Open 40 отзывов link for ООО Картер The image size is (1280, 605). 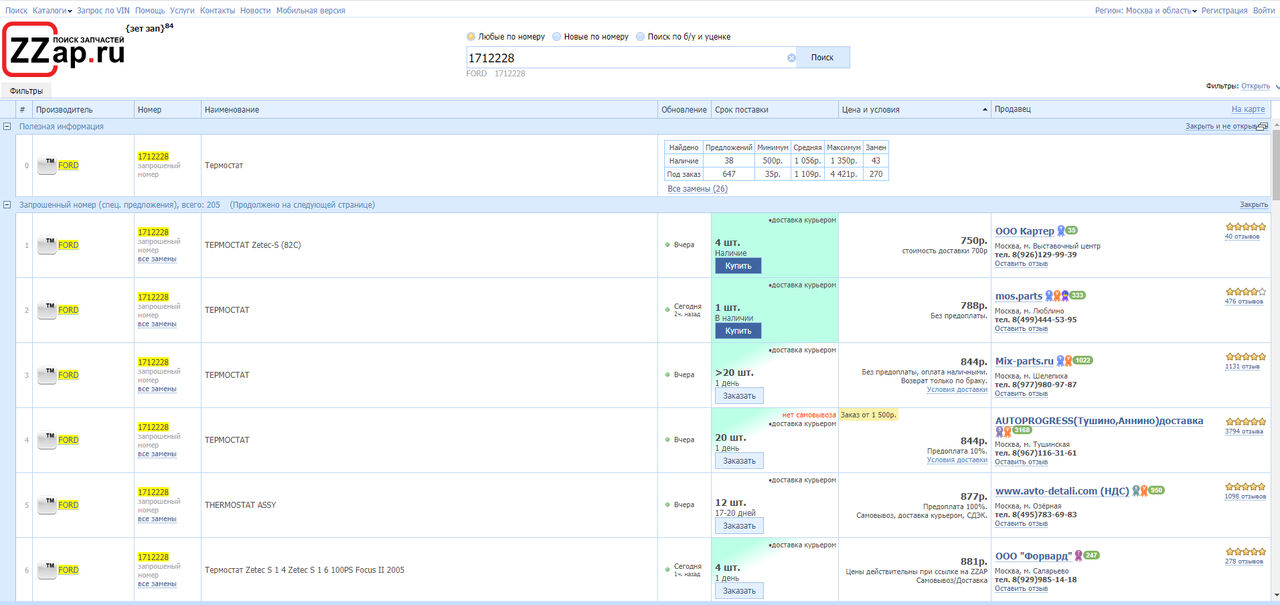coord(1242,237)
